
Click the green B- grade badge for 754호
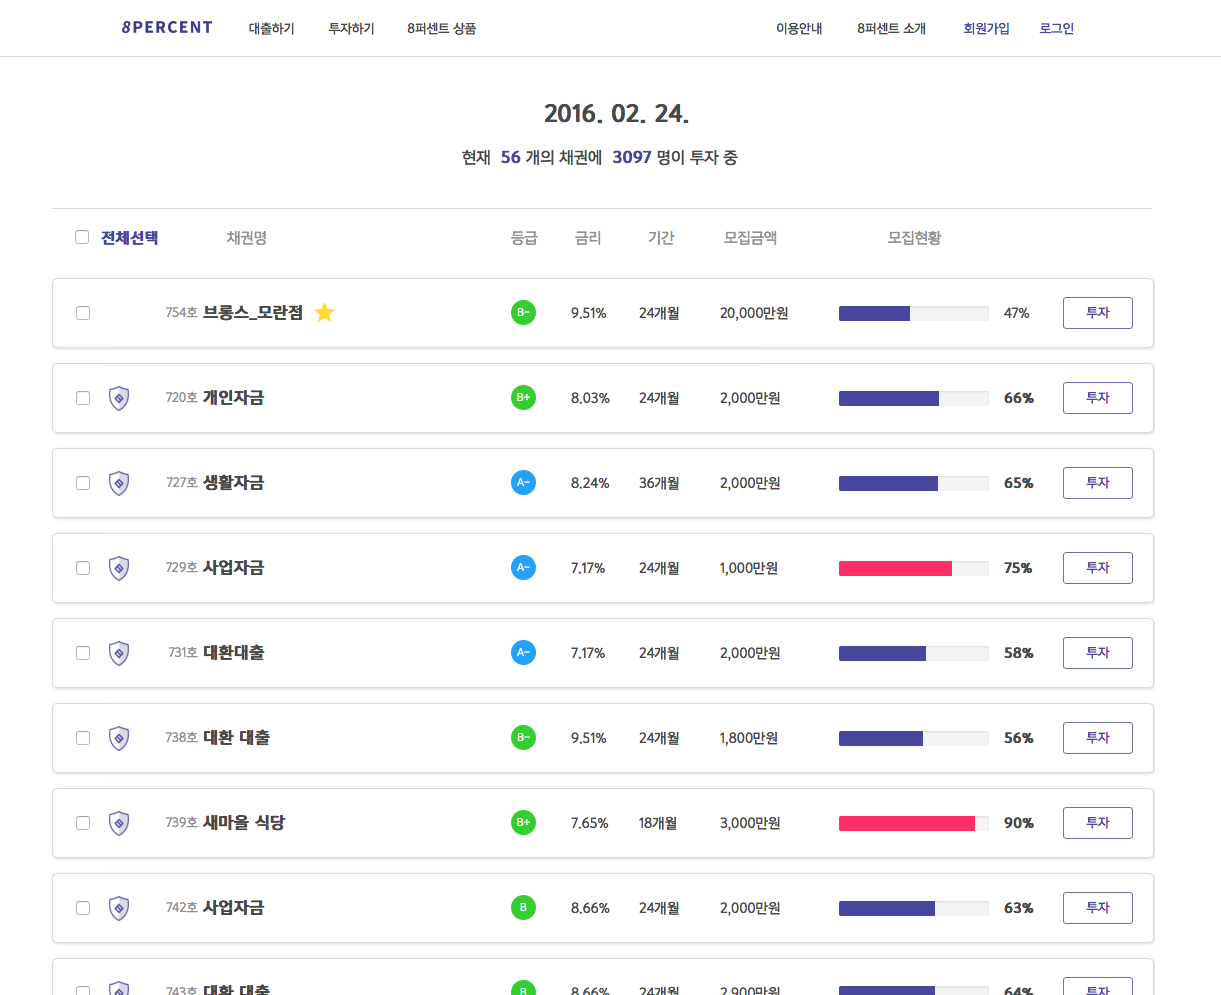pyautogui.click(x=523, y=312)
